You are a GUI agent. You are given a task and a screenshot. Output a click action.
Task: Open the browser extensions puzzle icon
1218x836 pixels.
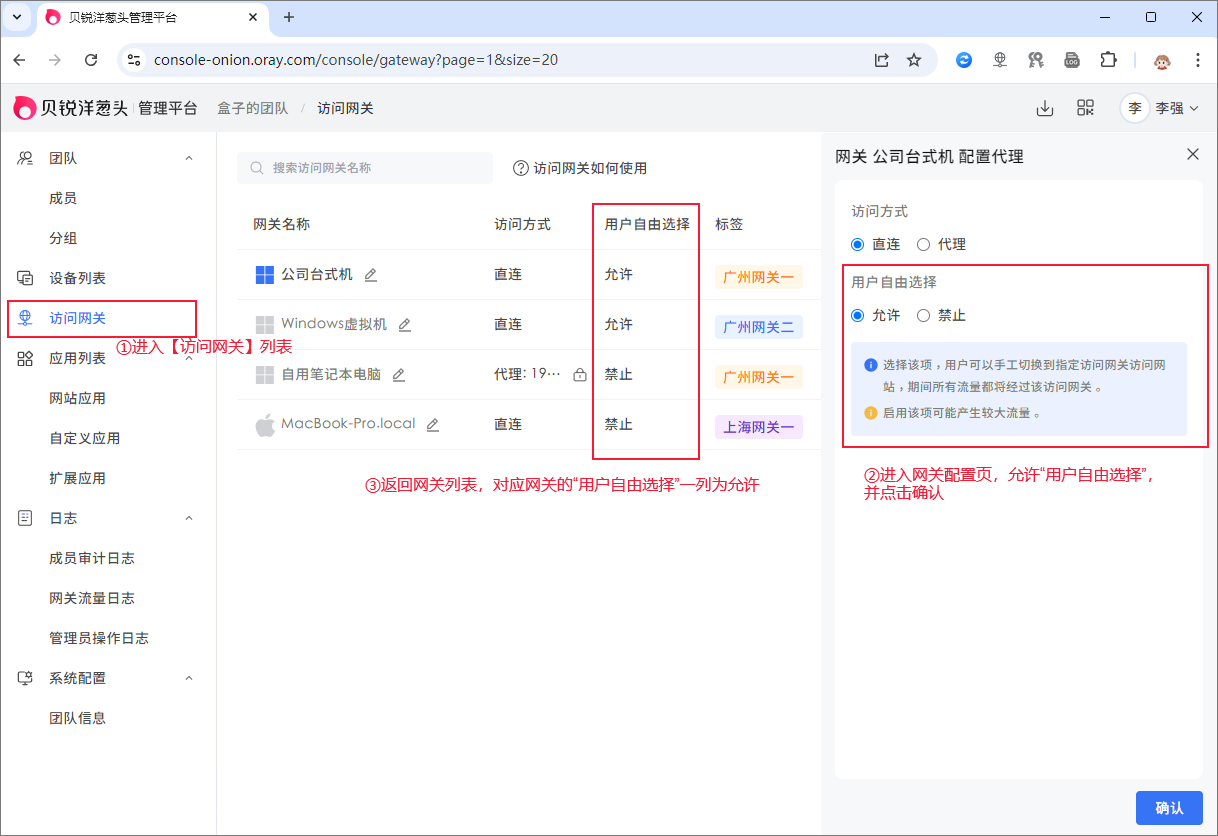click(1108, 60)
